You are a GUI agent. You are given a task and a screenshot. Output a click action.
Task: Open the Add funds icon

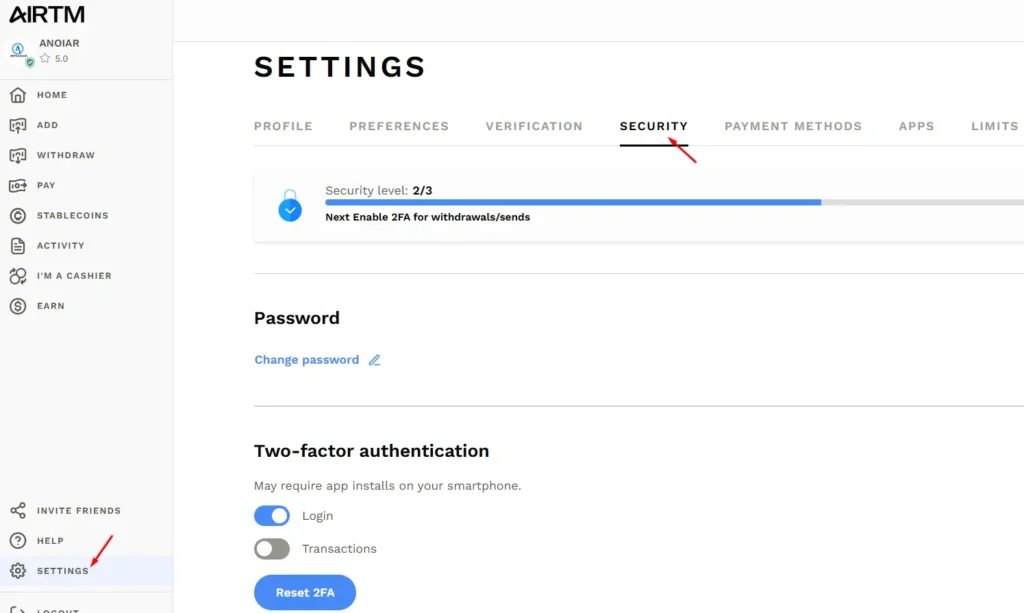[17, 125]
